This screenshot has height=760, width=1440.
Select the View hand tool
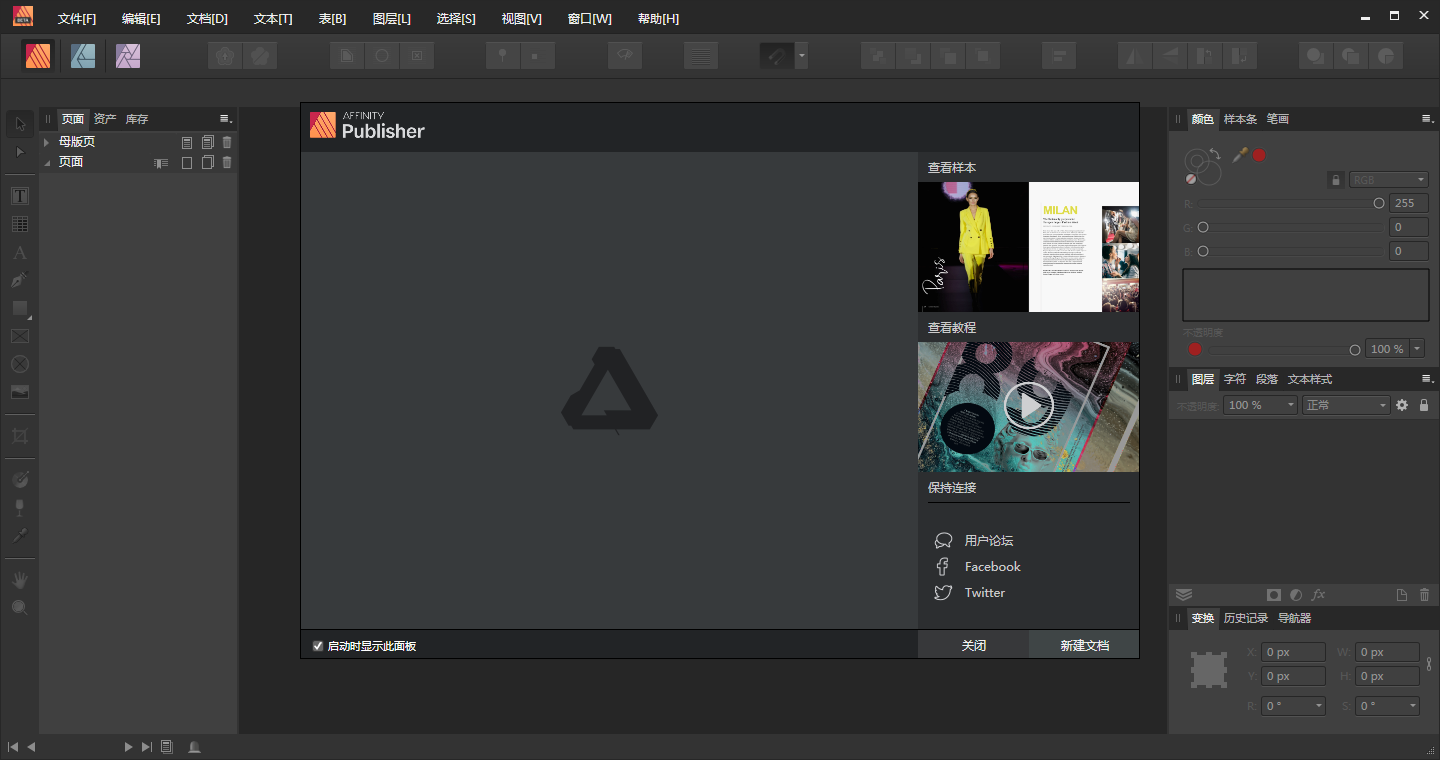click(20, 580)
